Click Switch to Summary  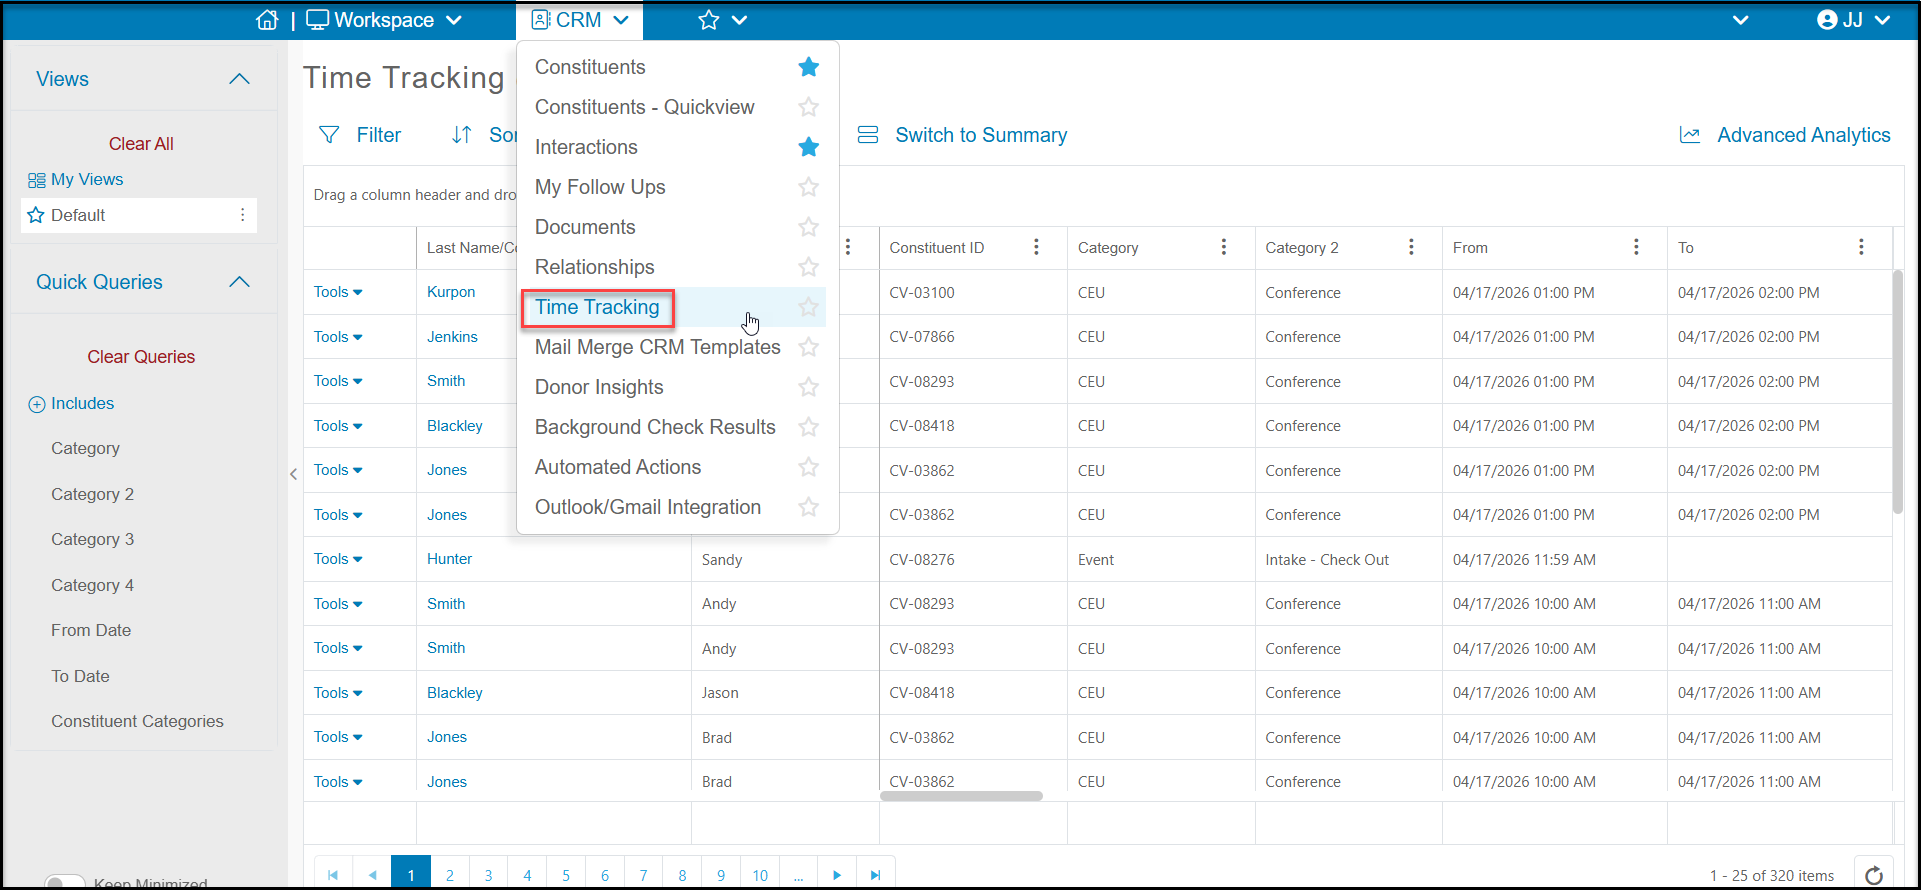962,135
